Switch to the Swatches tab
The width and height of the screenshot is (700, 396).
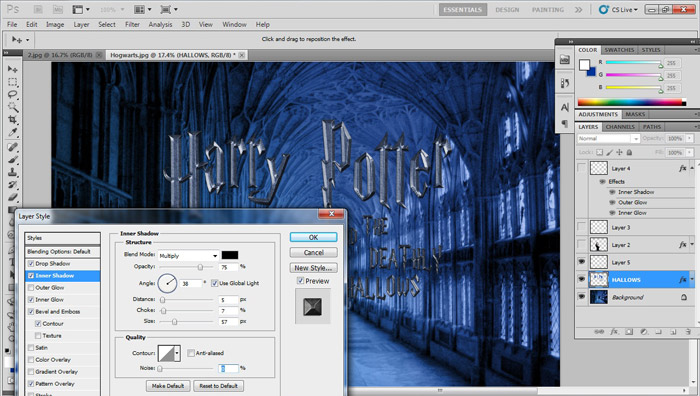tap(619, 50)
